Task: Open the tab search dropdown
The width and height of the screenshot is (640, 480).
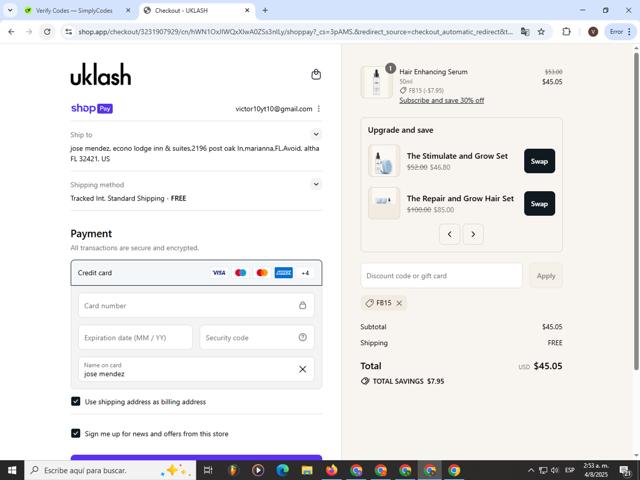Action: click(10, 11)
